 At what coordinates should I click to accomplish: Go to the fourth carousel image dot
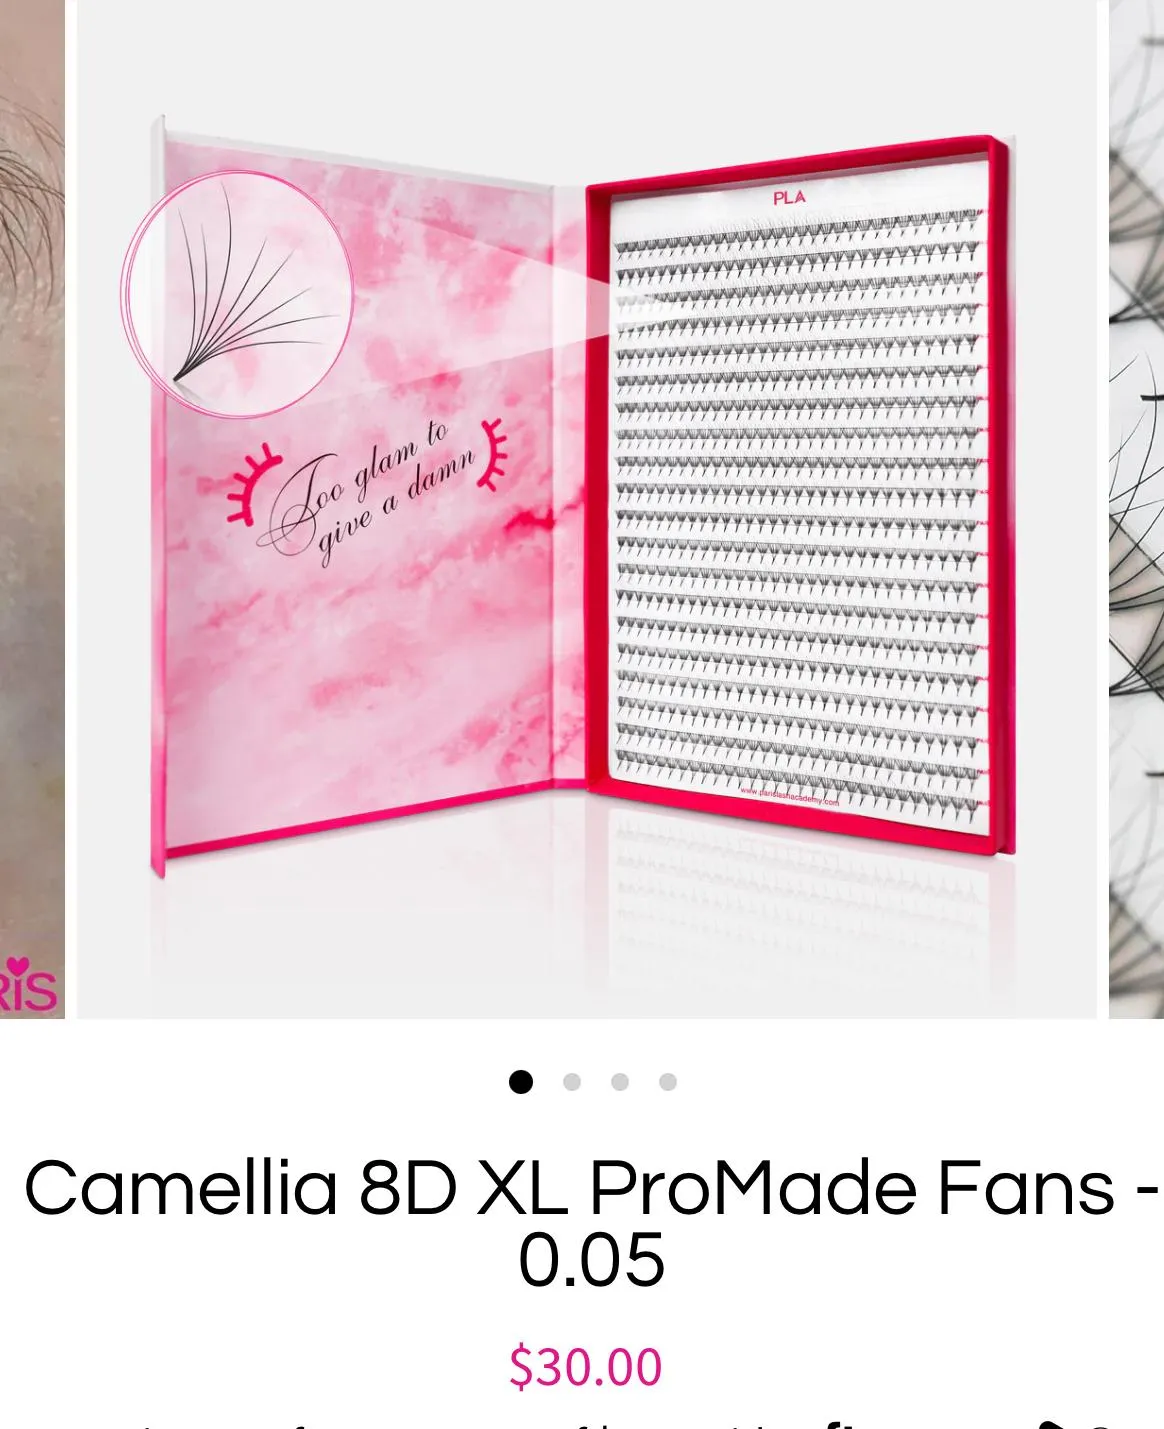pyautogui.click(x=668, y=1082)
